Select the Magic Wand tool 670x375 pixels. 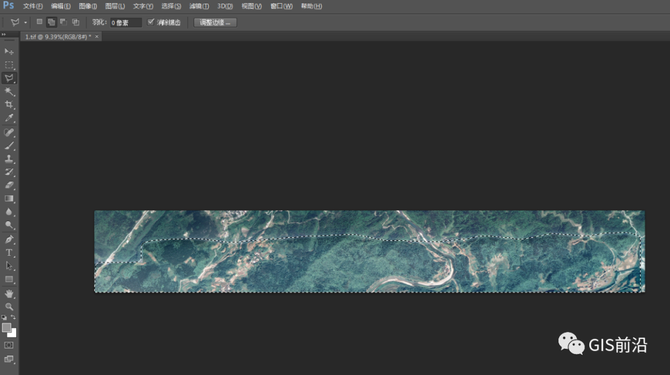click(x=9, y=91)
